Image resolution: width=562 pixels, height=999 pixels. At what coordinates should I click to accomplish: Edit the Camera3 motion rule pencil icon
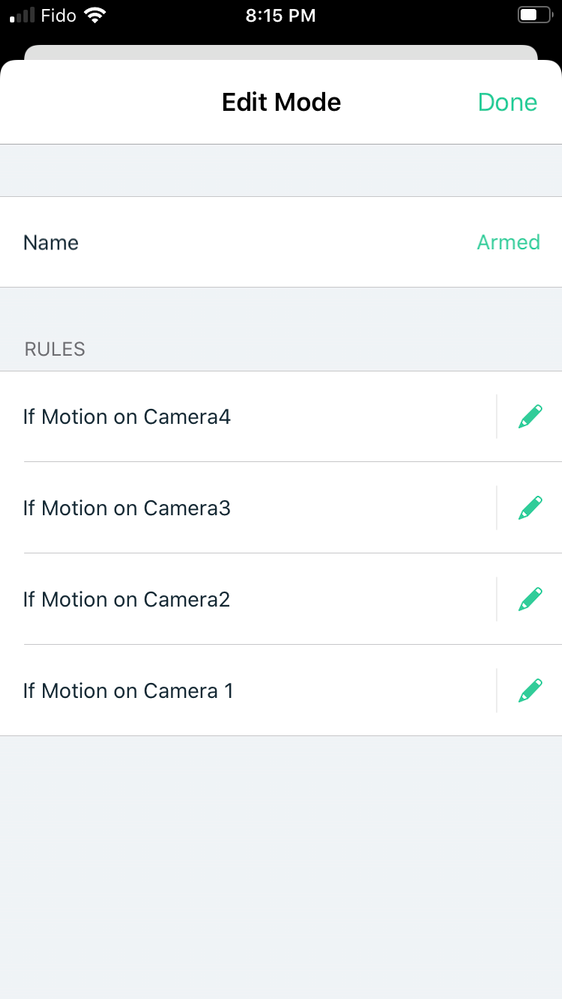[530, 508]
